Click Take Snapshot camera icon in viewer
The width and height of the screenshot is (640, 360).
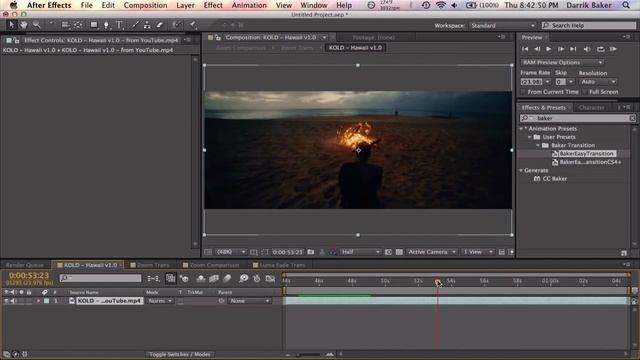pos(311,252)
